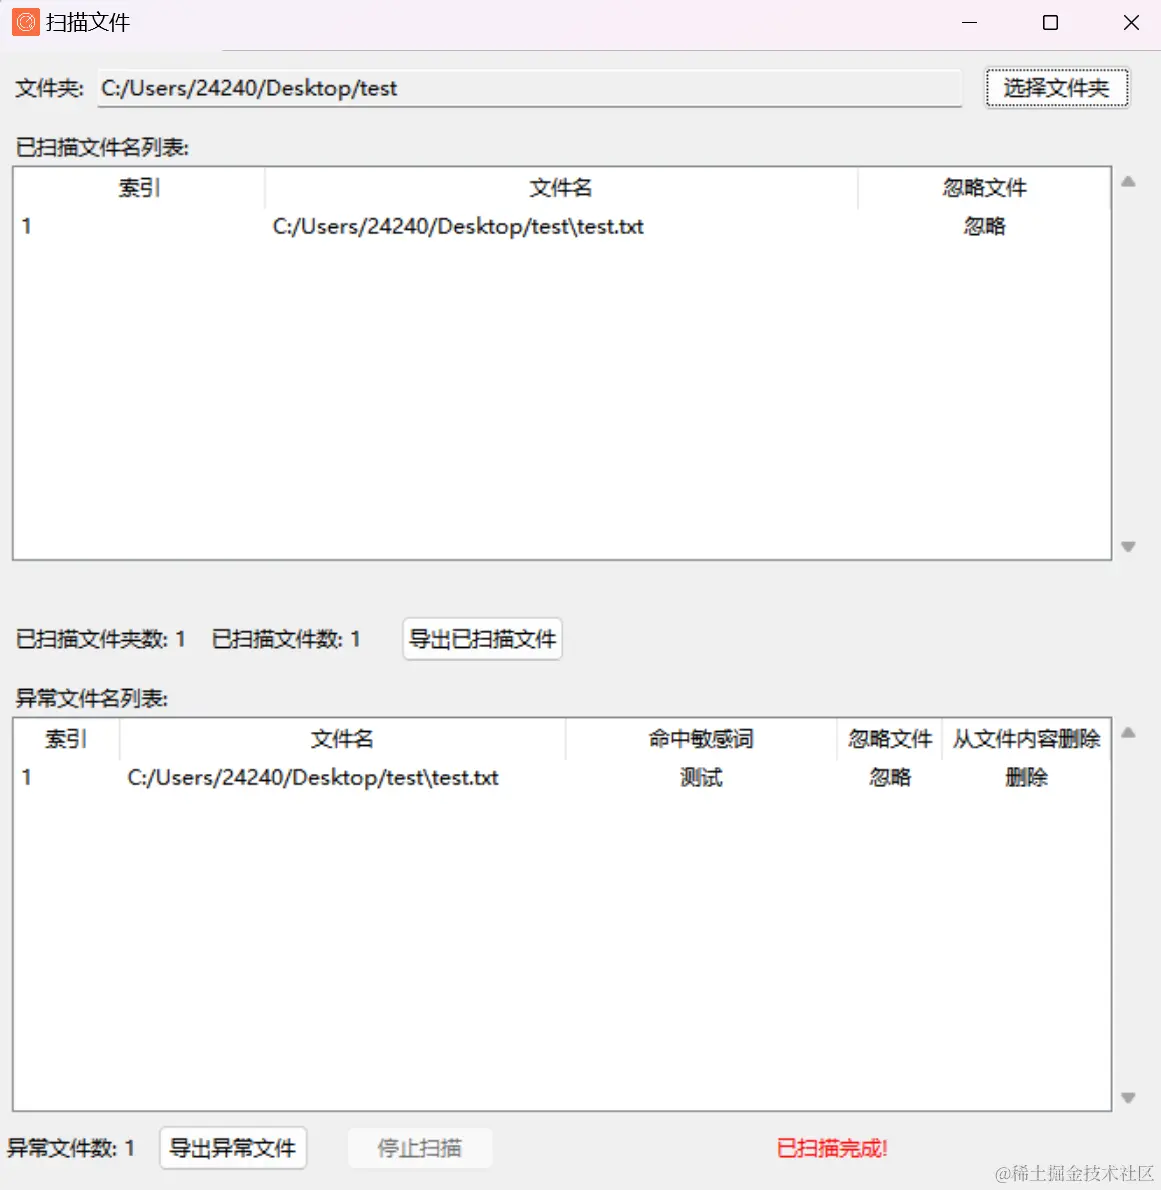Click 导出已扫描文件 button
1161x1190 pixels.
[x=483, y=639]
